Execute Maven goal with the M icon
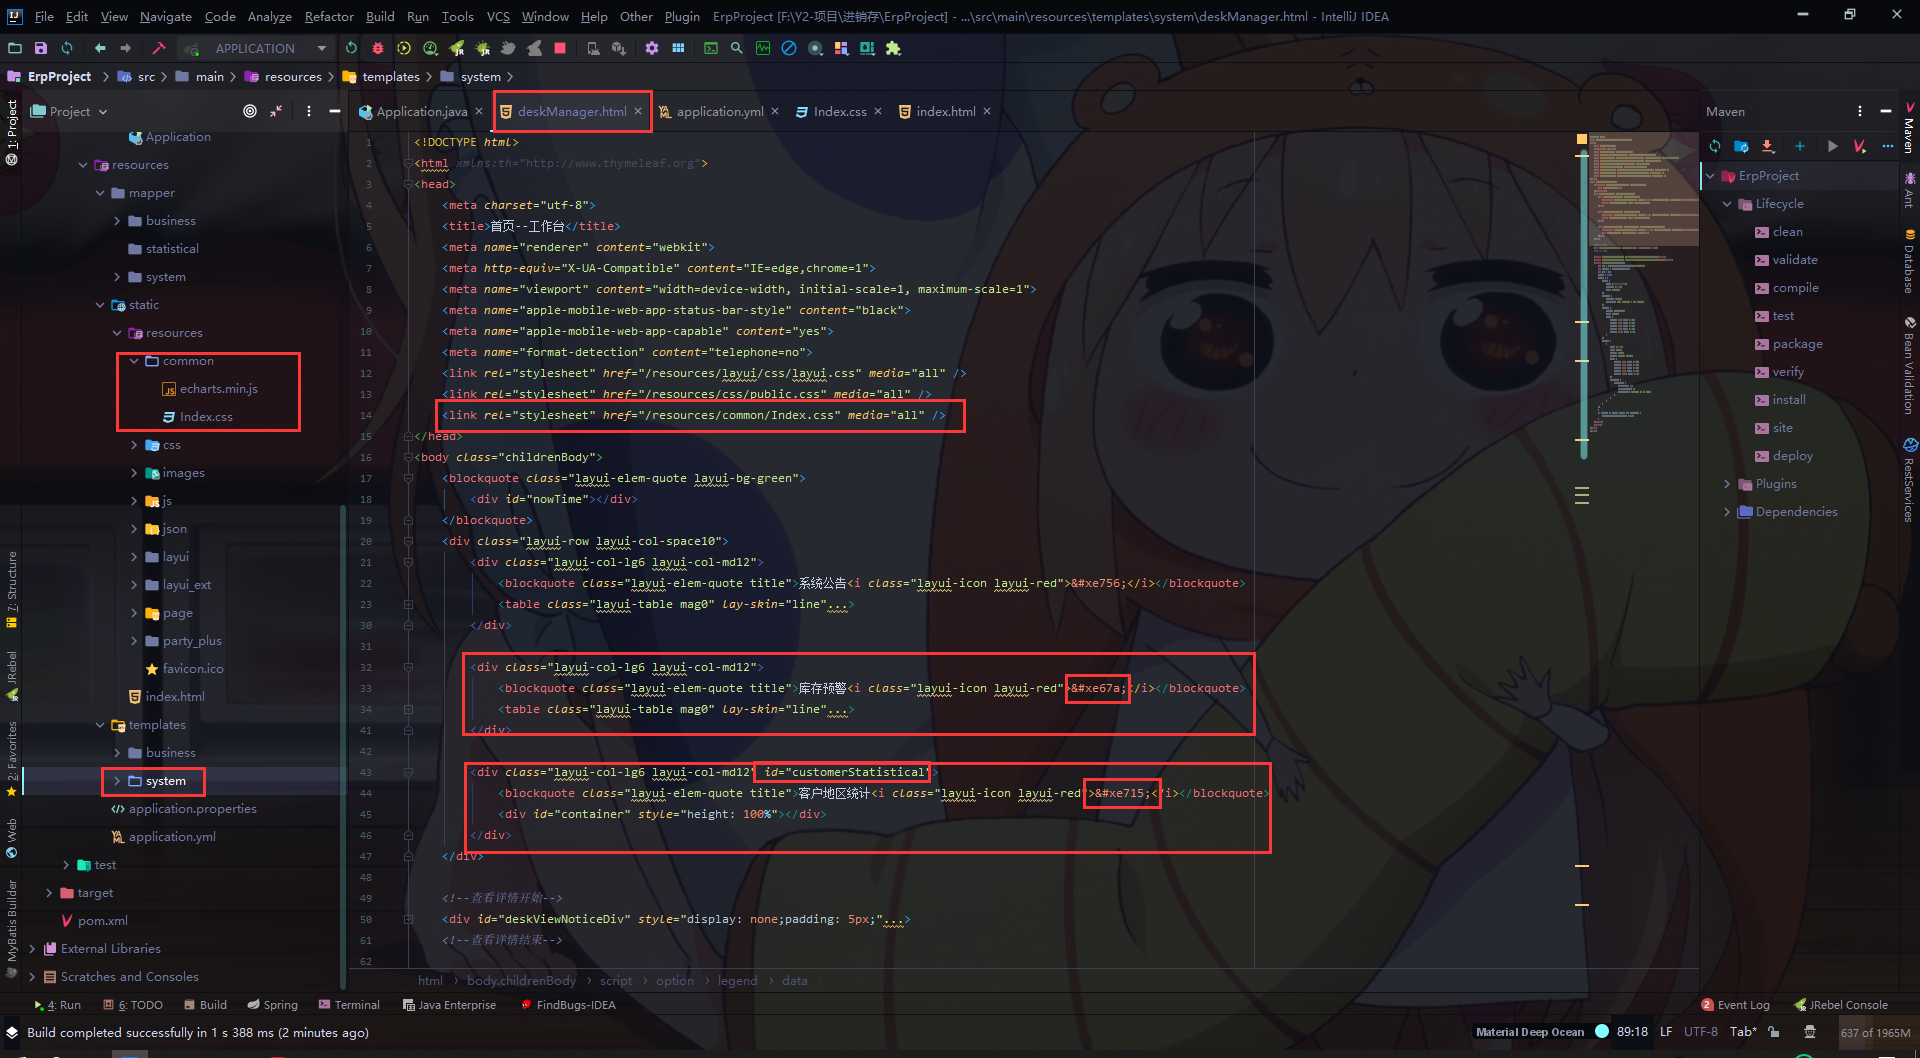The image size is (1920, 1058). (1859, 146)
